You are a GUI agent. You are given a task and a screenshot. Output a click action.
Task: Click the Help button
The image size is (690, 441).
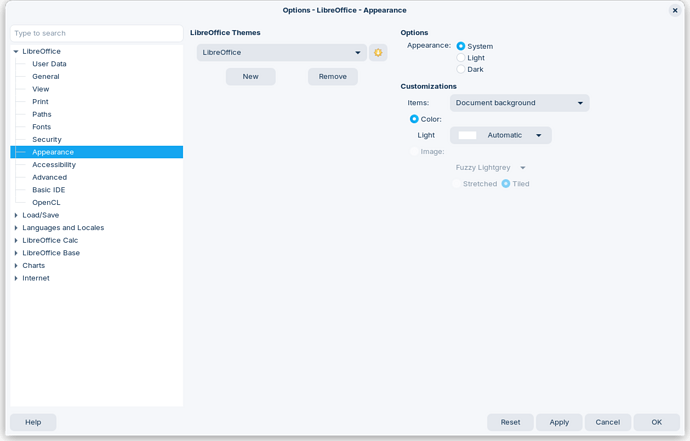tap(33, 422)
